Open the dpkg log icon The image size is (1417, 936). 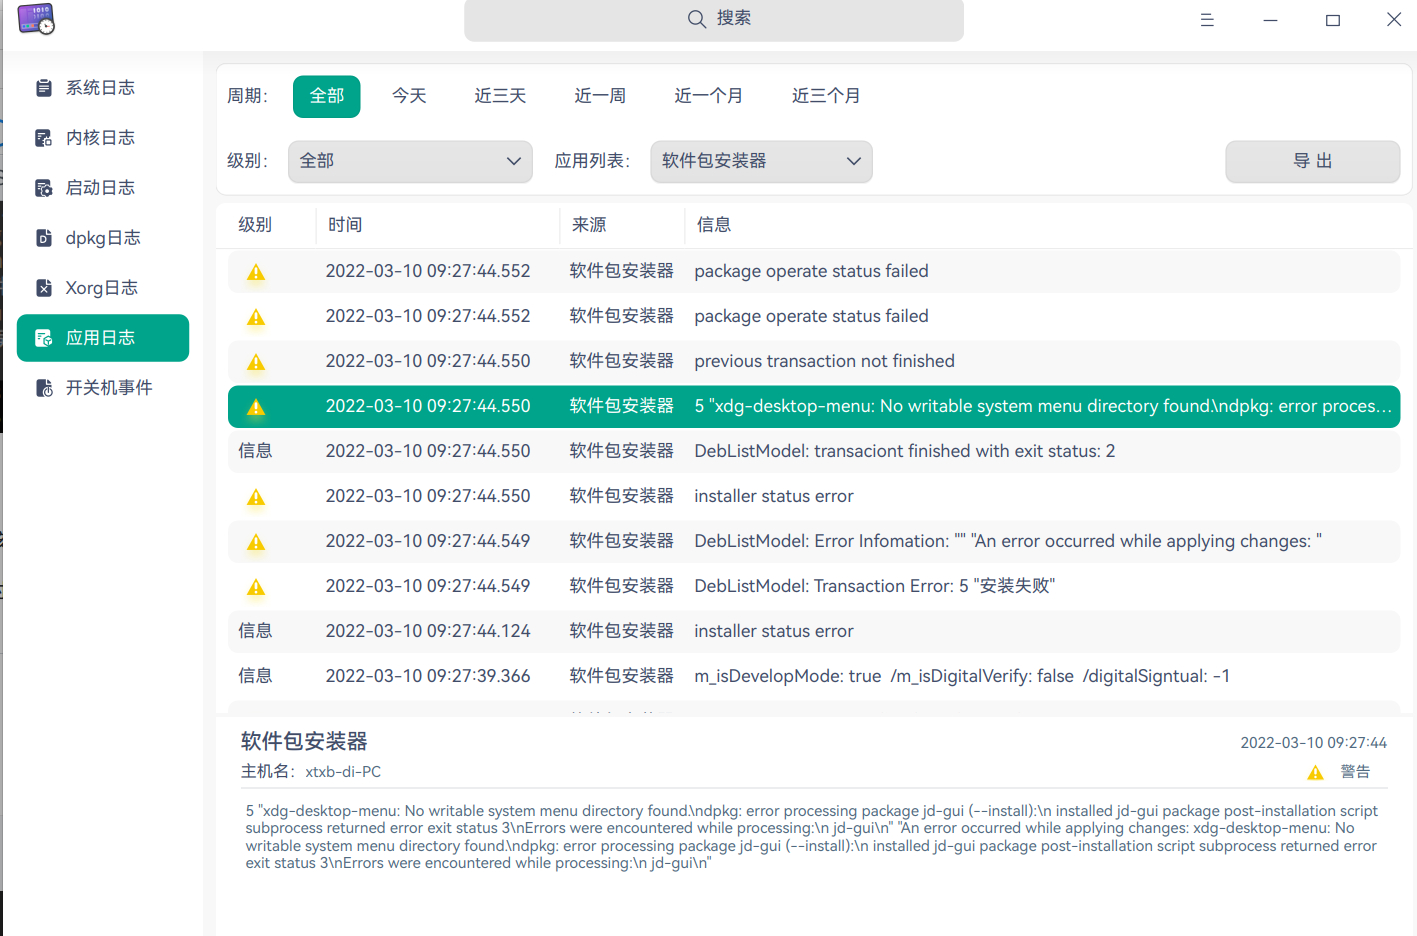(x=44, y=238)
